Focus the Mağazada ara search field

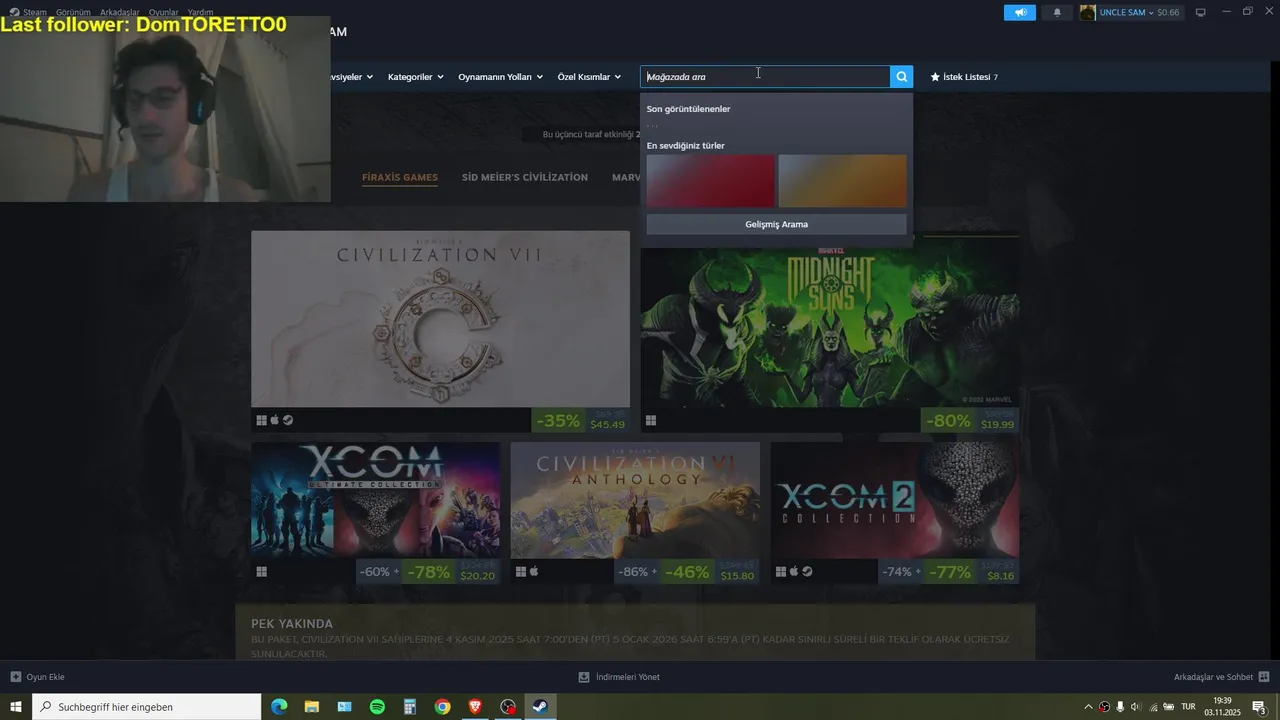(x=765, y=77)
